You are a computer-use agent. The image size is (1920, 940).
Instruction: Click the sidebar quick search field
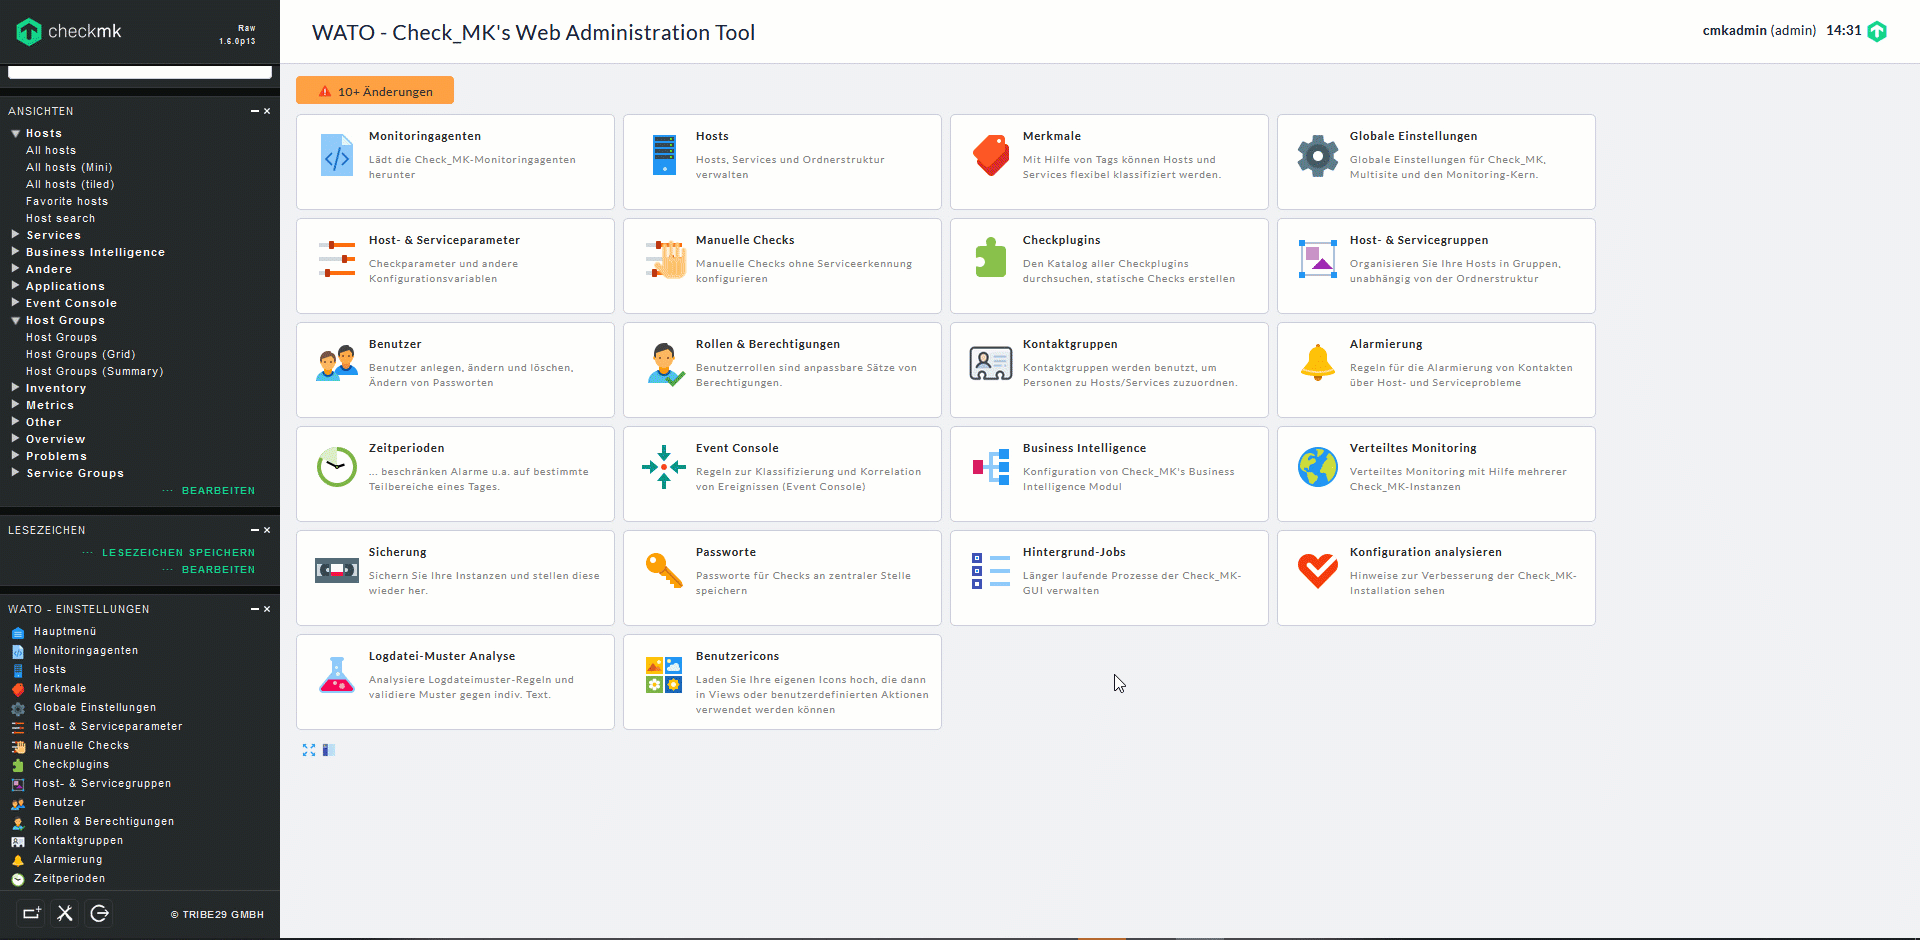tap(140, 72)
